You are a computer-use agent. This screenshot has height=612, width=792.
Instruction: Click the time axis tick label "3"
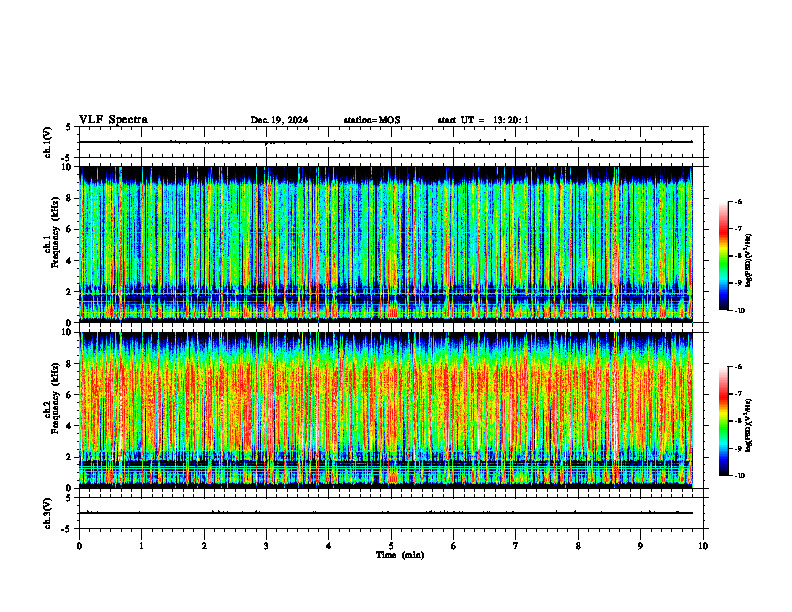266,546
